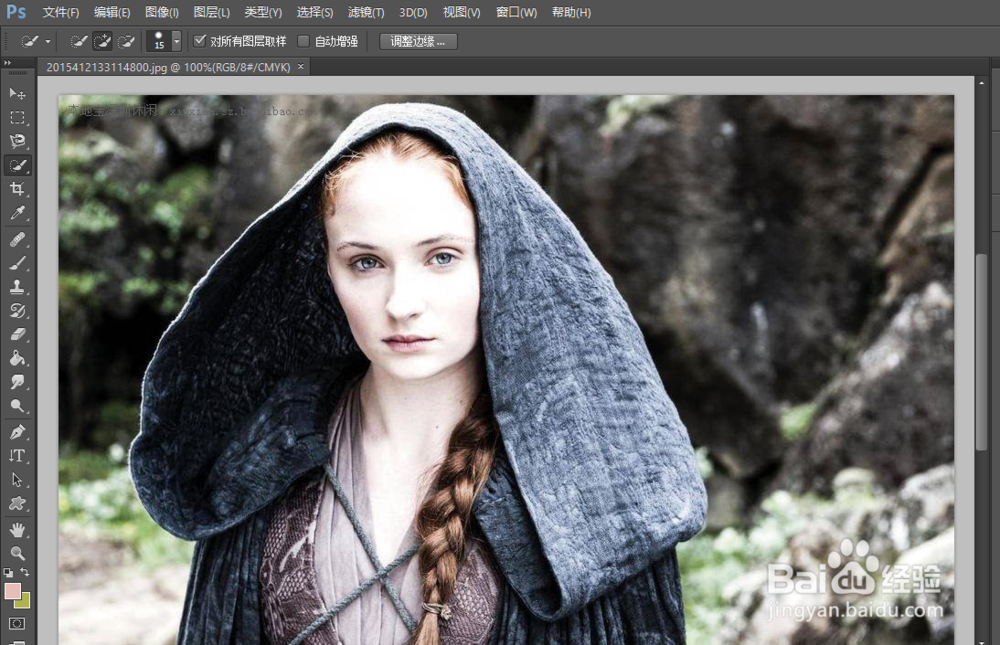Open the 编辑(E) menu
1000x645 pixels.
(x=112, y=12)
